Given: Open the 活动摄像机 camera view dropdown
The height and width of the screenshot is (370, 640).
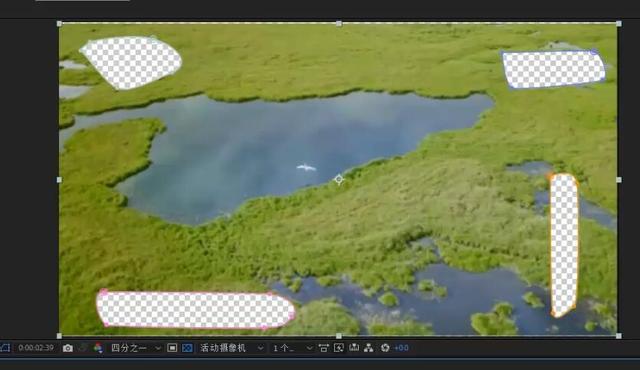Looking at the screenshot, I should tap(231, 348).
